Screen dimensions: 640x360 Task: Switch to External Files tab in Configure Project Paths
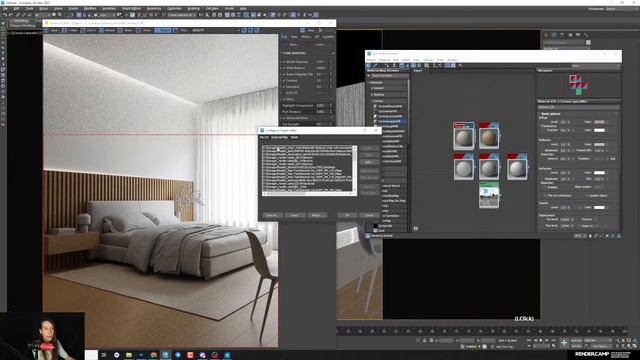click(280, 137)
